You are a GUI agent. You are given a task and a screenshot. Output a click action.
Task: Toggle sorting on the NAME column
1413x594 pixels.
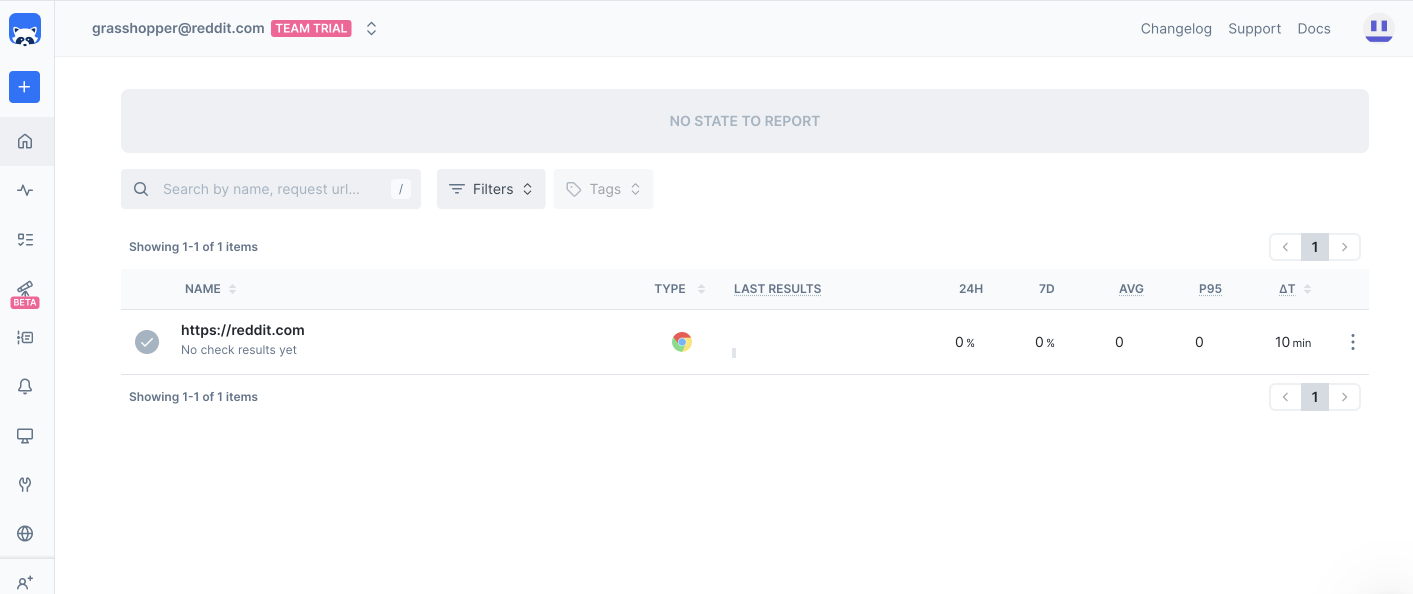[x=232, y=288]
